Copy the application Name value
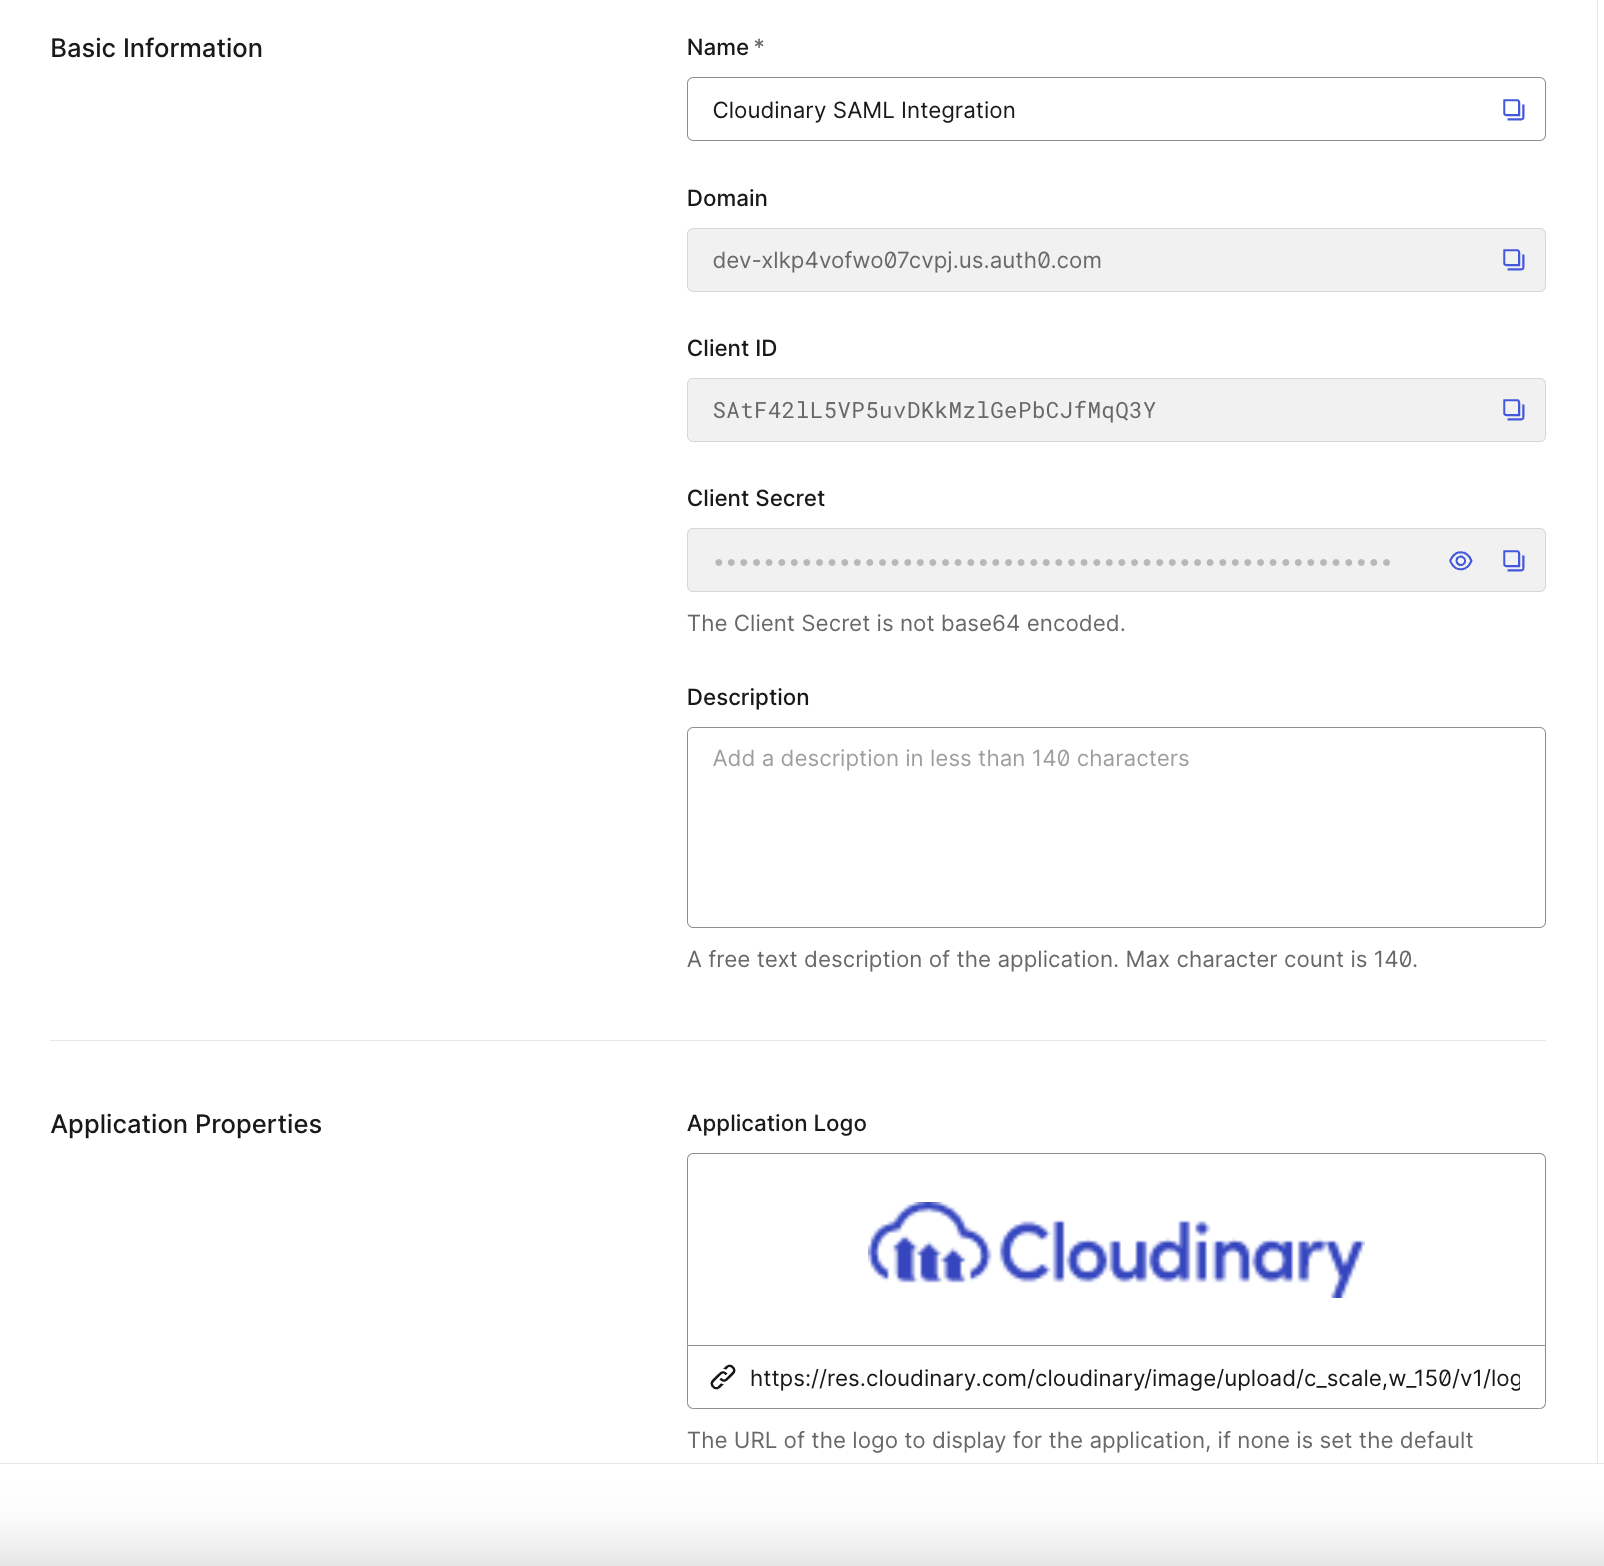Screen dimensions: 1604x1566 pyautogui.click(x=1513, y=110)
